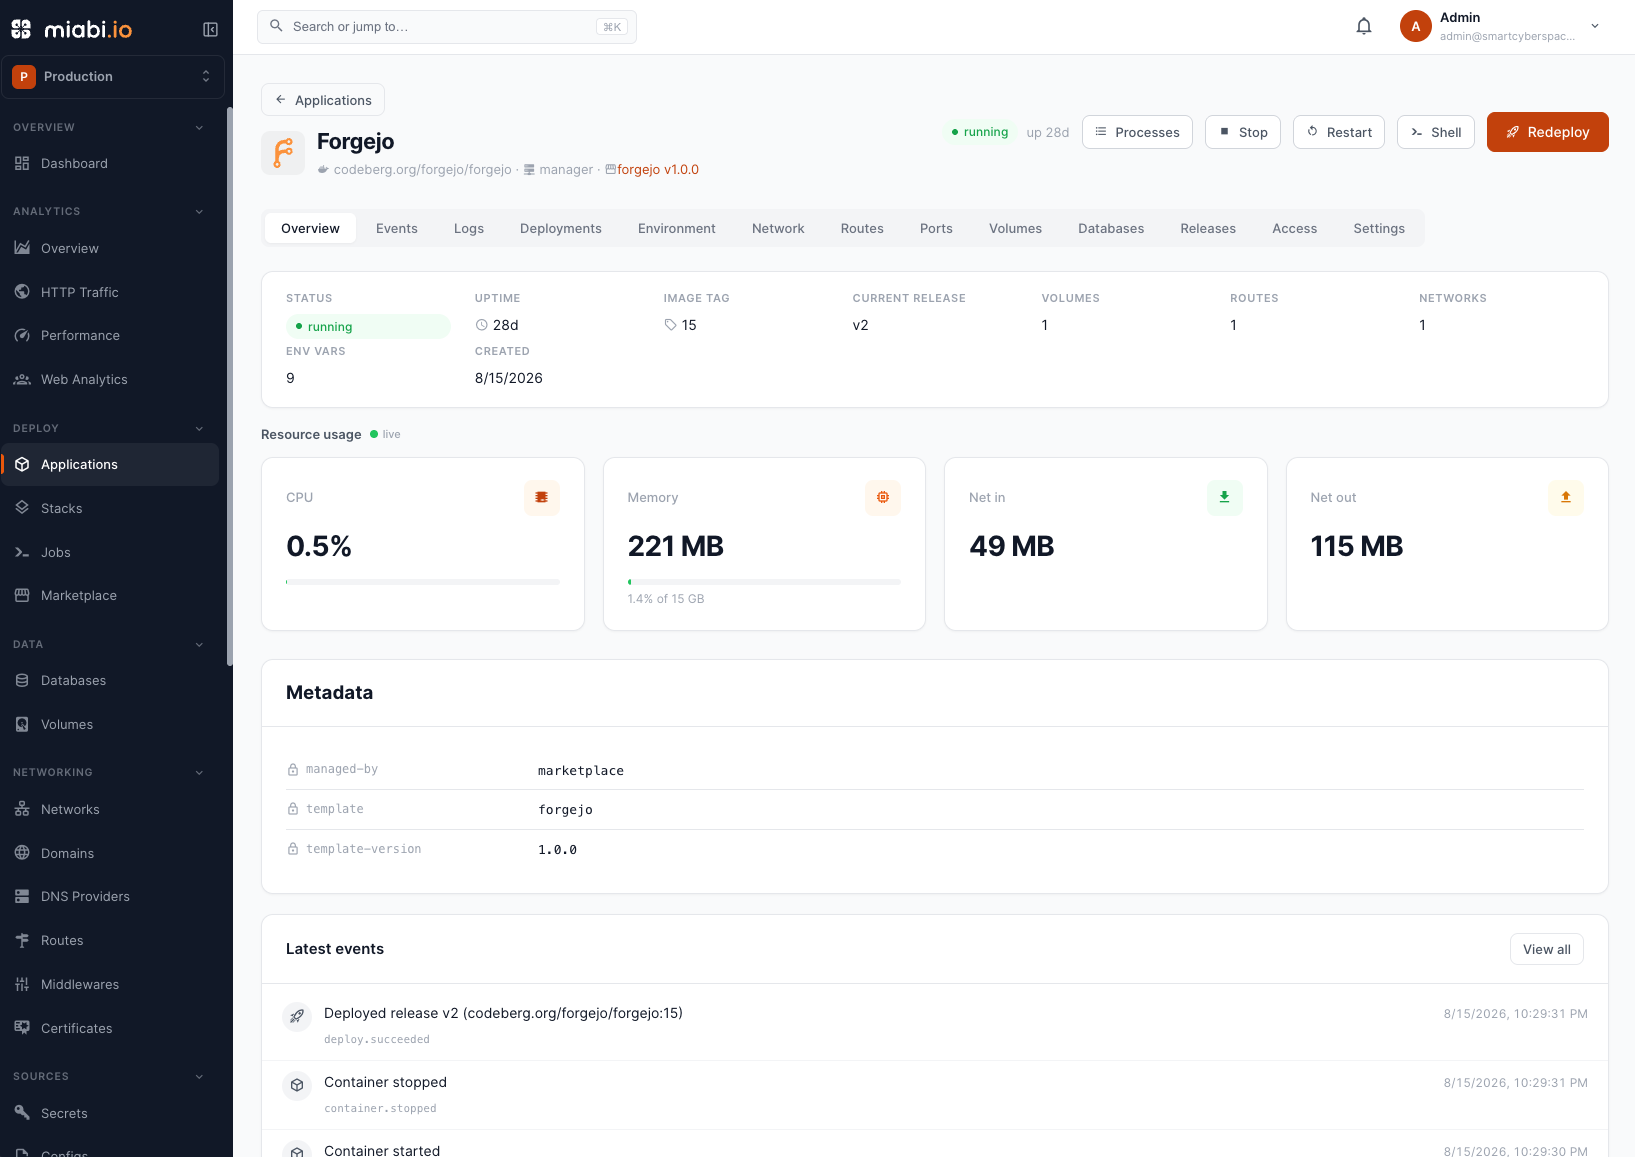
Task: Go back to Applications list
Action: pos(323,100)
